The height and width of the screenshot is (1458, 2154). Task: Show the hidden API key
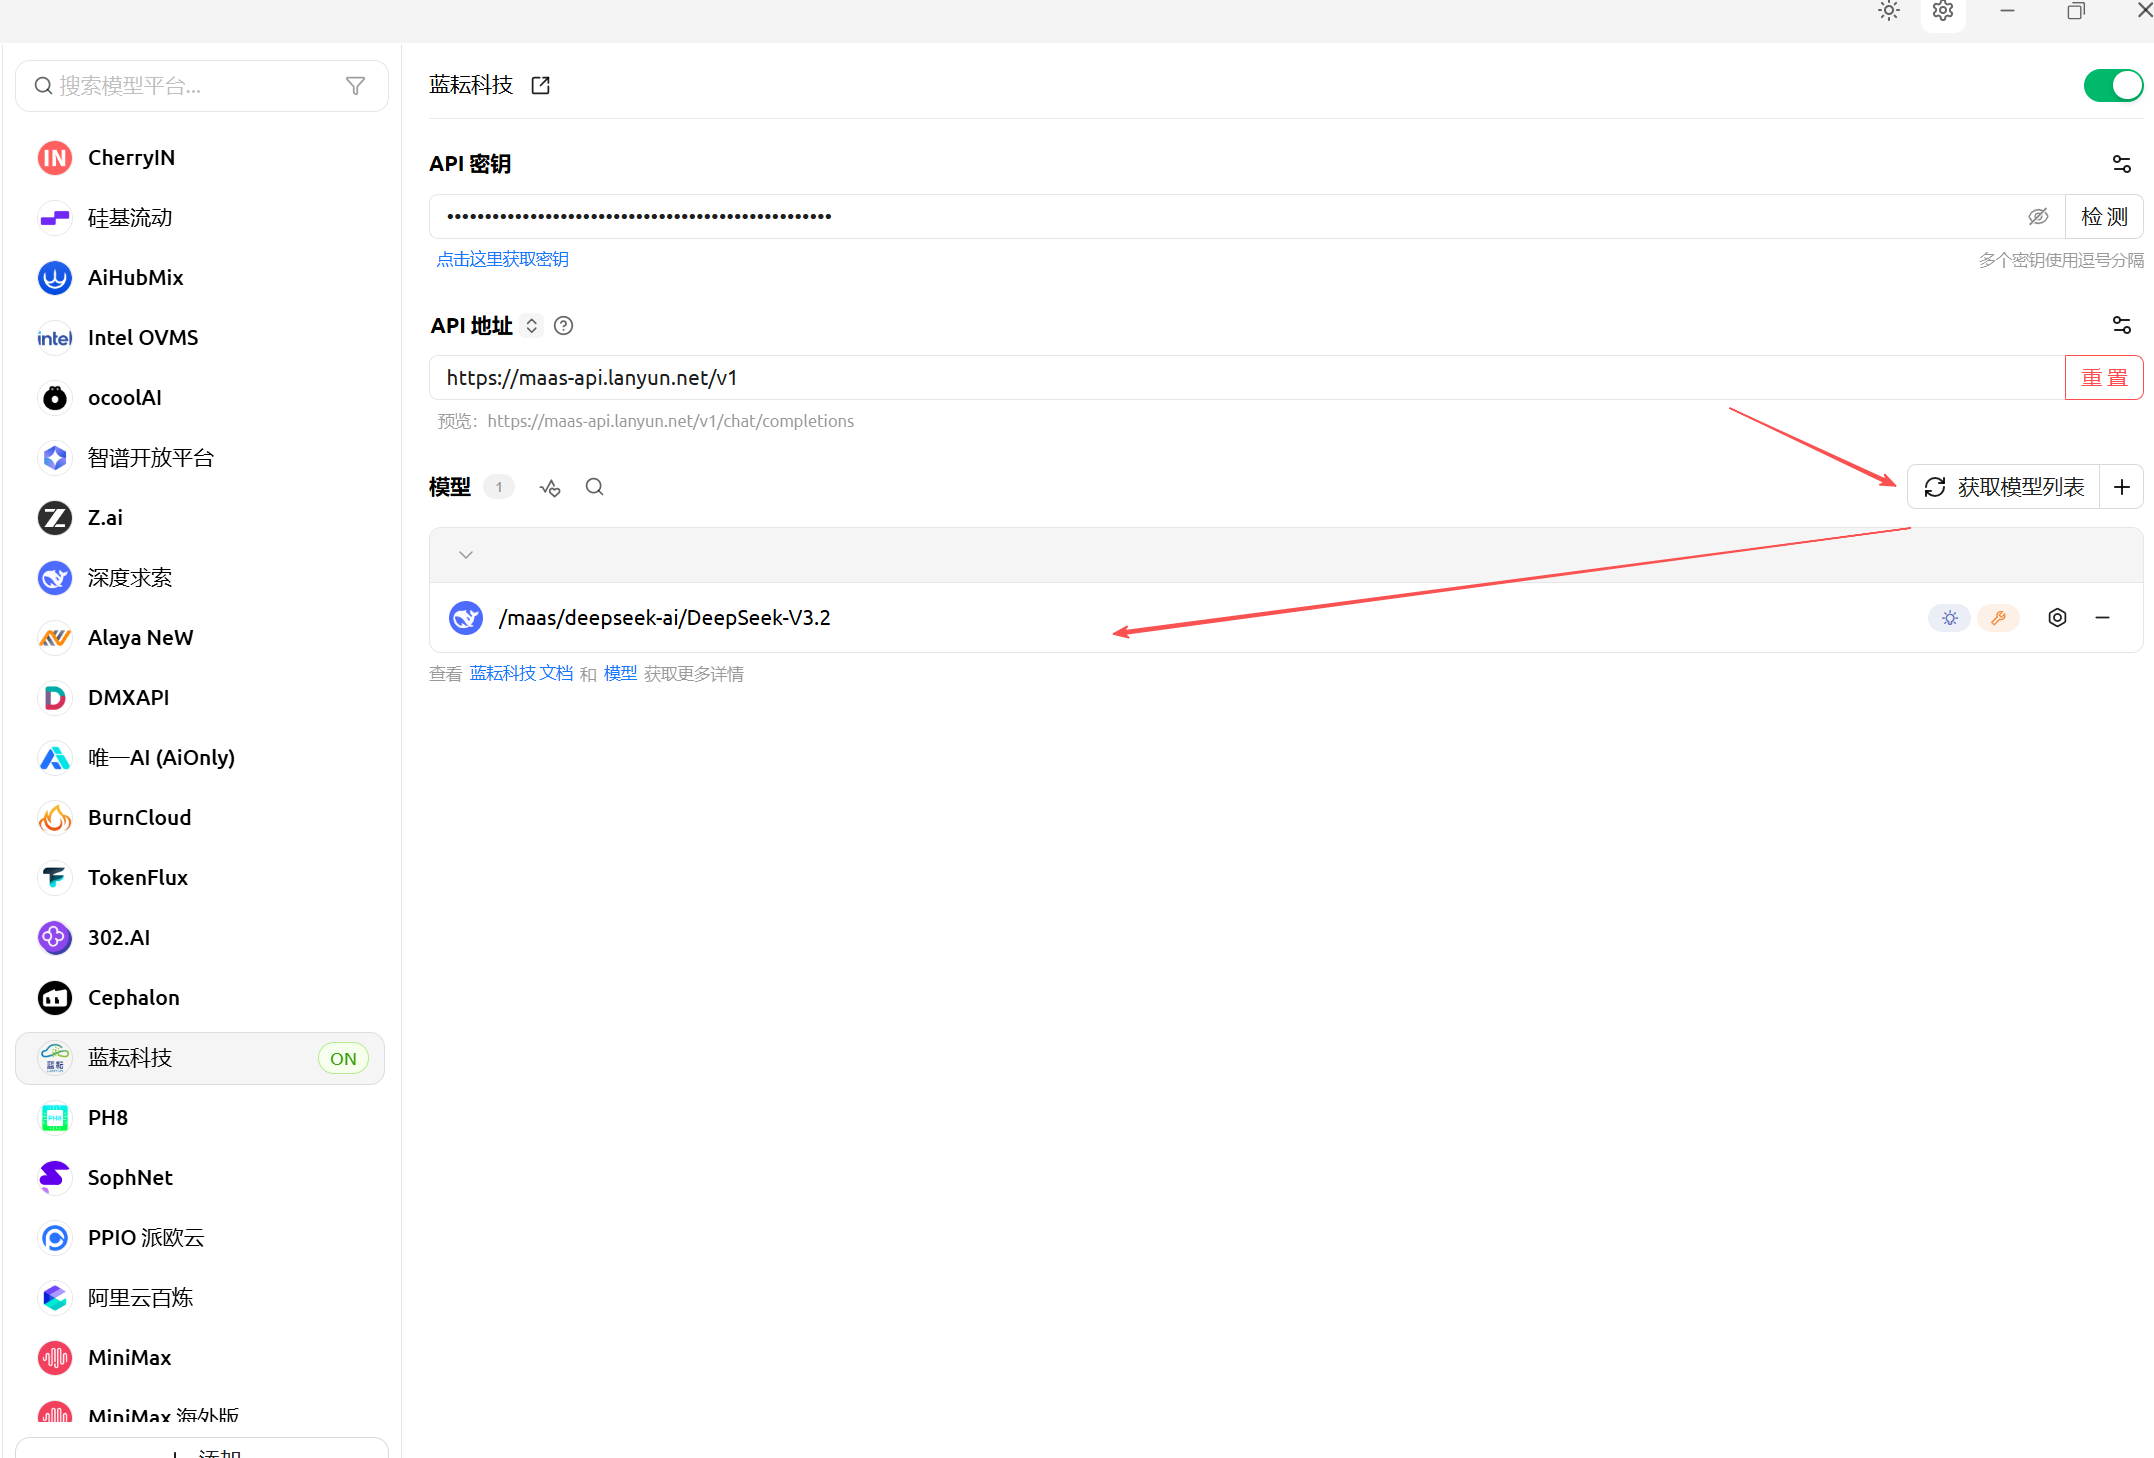2038,217
